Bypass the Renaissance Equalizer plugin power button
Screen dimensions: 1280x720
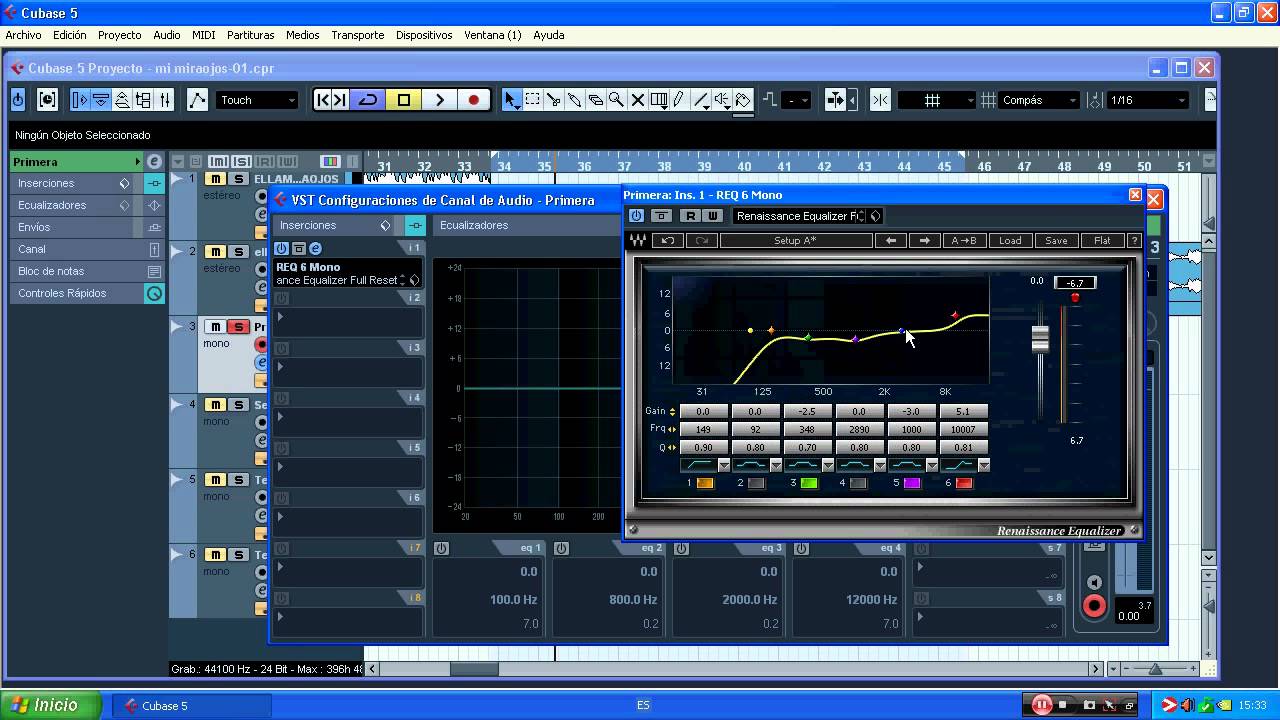(636, 215)
